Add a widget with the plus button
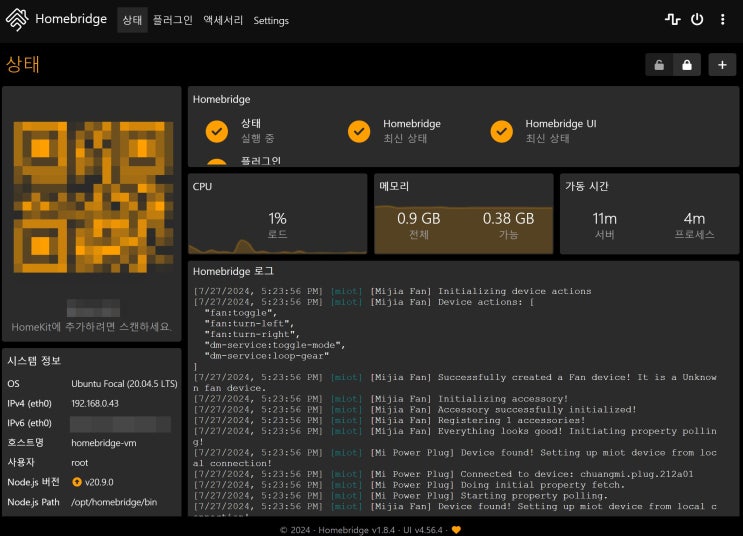The height and width of the screenshot is (536, 743). (x=722, y=65)
